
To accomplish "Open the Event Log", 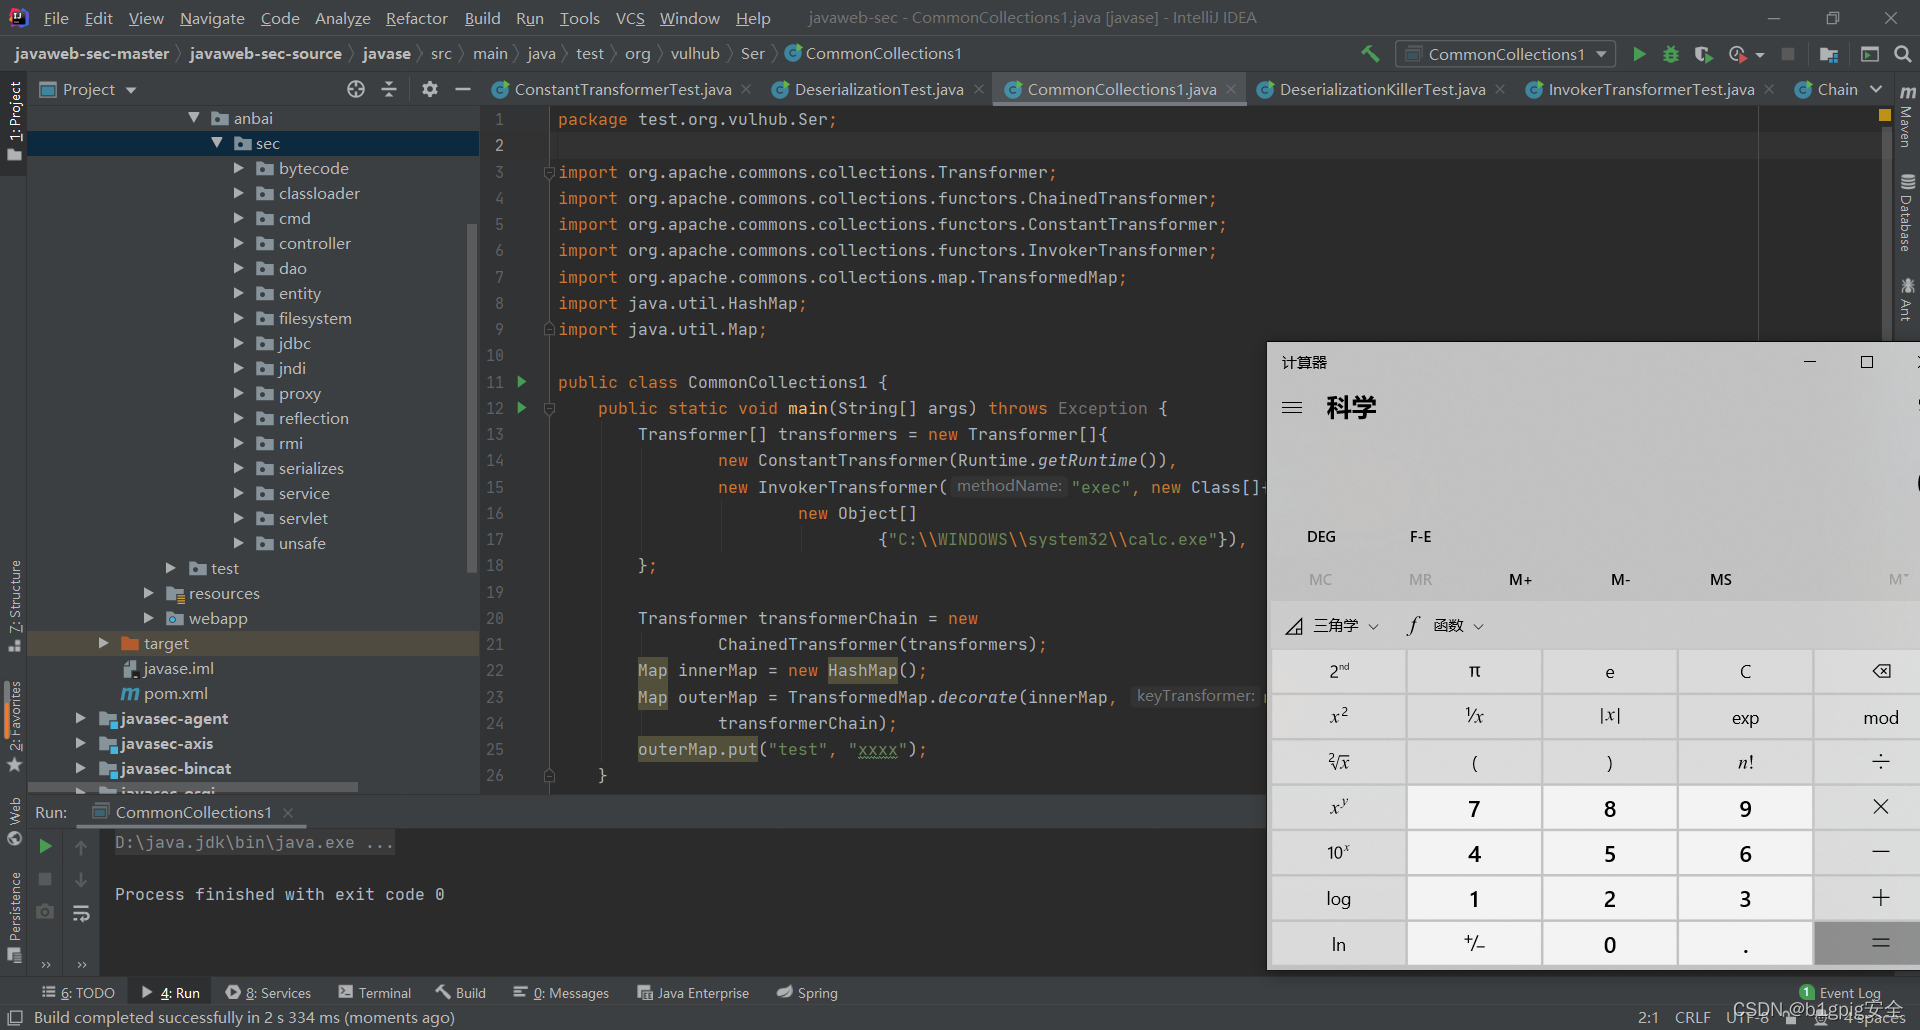I will (1840, 993).
